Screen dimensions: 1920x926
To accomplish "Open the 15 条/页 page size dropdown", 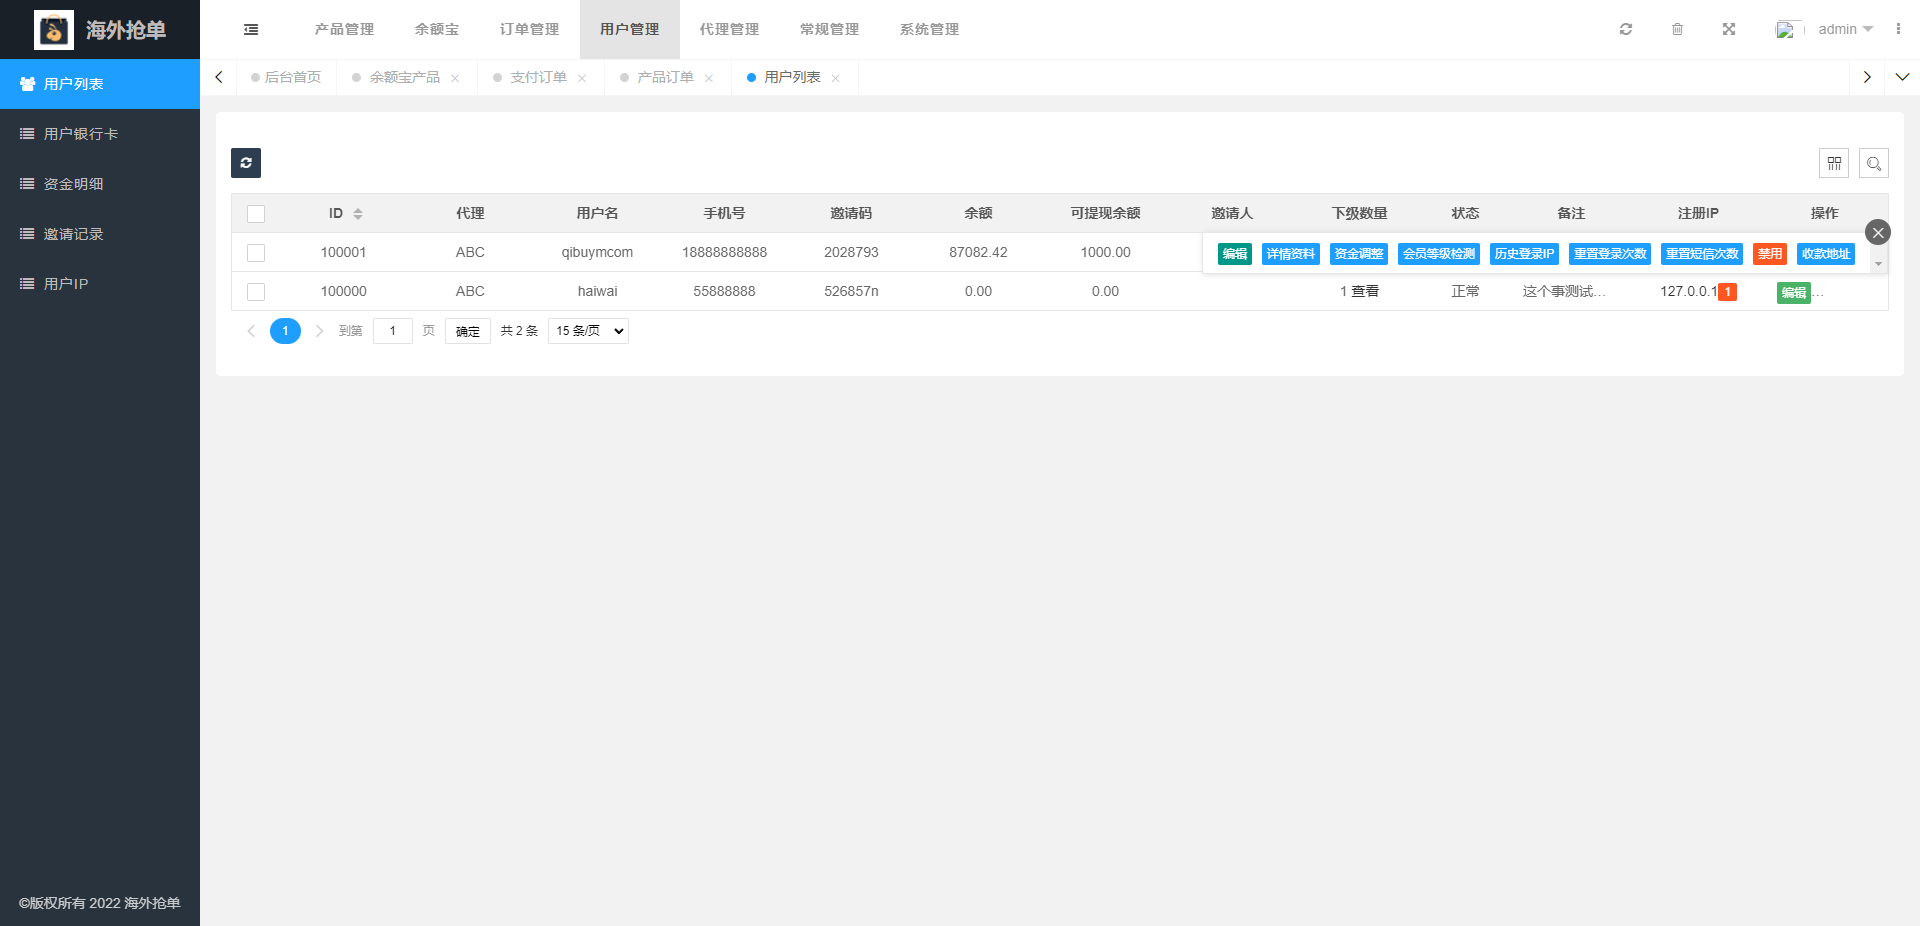I will click(x=588, y=331).
